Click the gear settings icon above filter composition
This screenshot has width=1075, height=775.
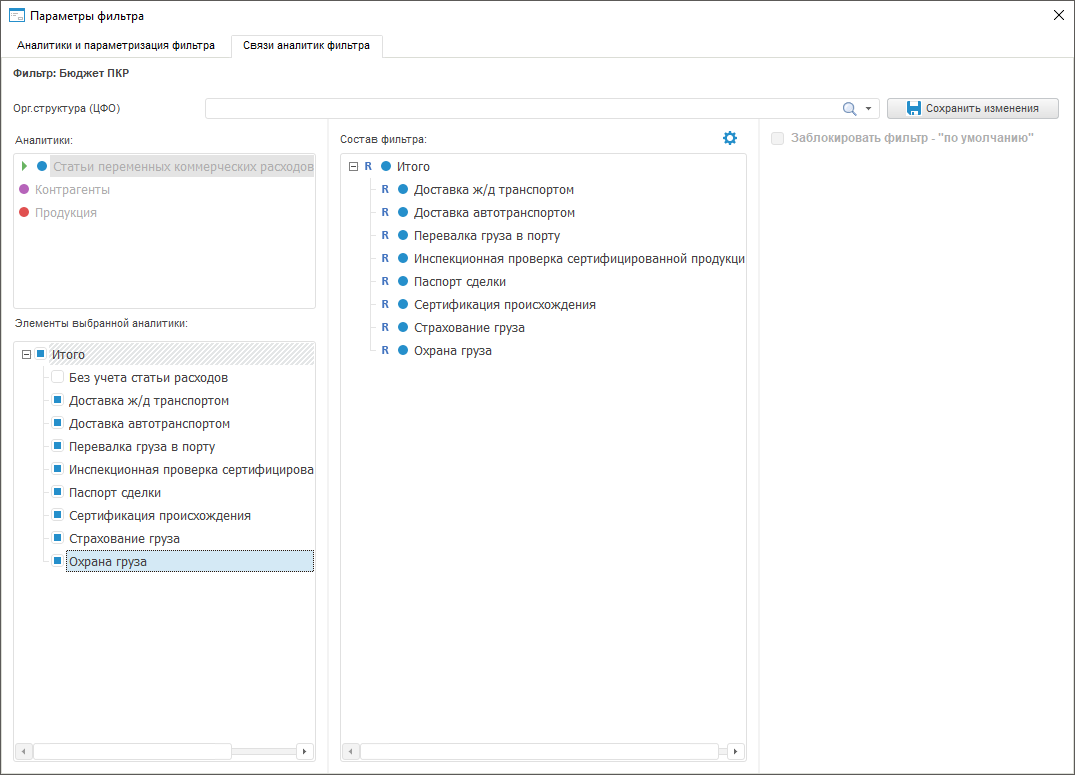pyautogui.click(x=730, y=138)
